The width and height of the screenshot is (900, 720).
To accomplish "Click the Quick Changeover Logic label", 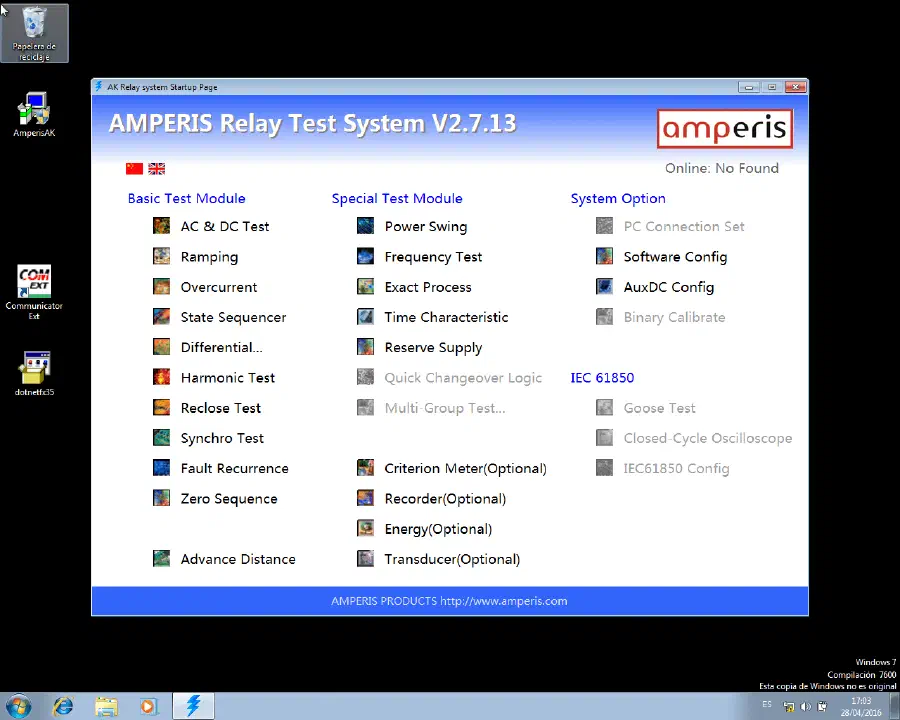I will pos(463,378).
